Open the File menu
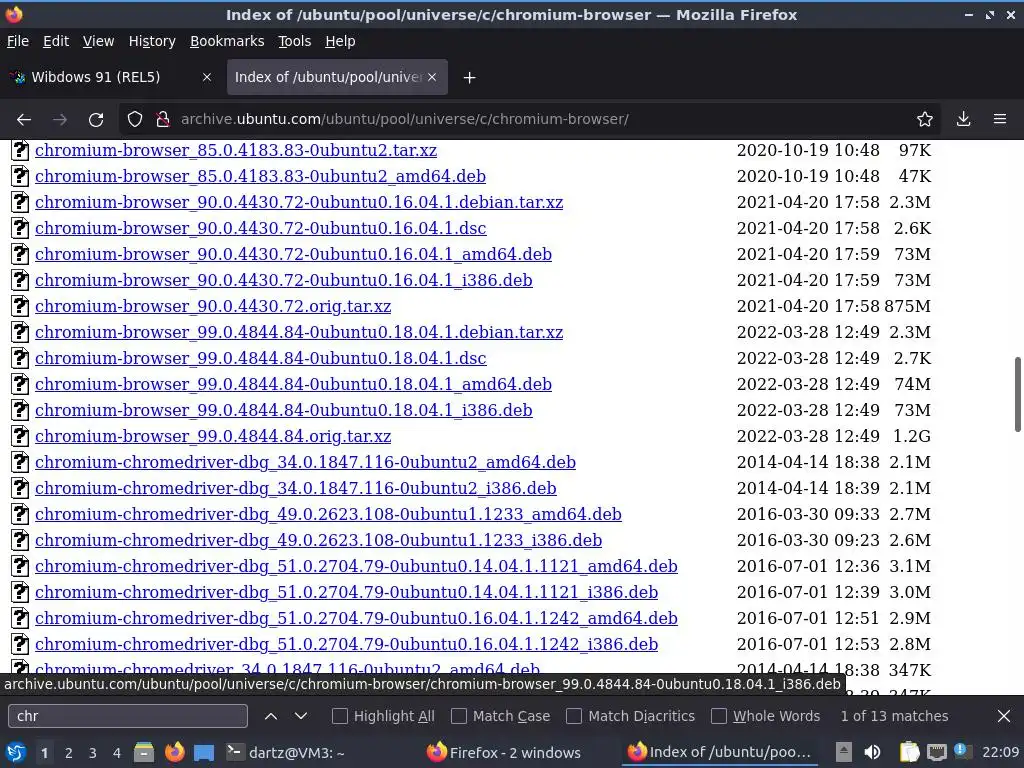Image resolution: width=1024 pixels, height=768 pixels. [18, 41]
